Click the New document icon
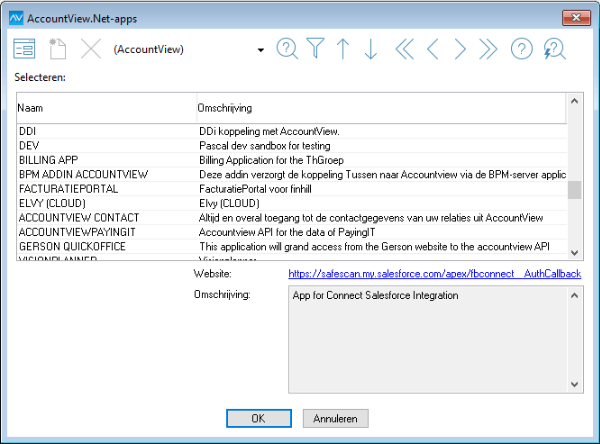600x444 pixels. (57, 49)
